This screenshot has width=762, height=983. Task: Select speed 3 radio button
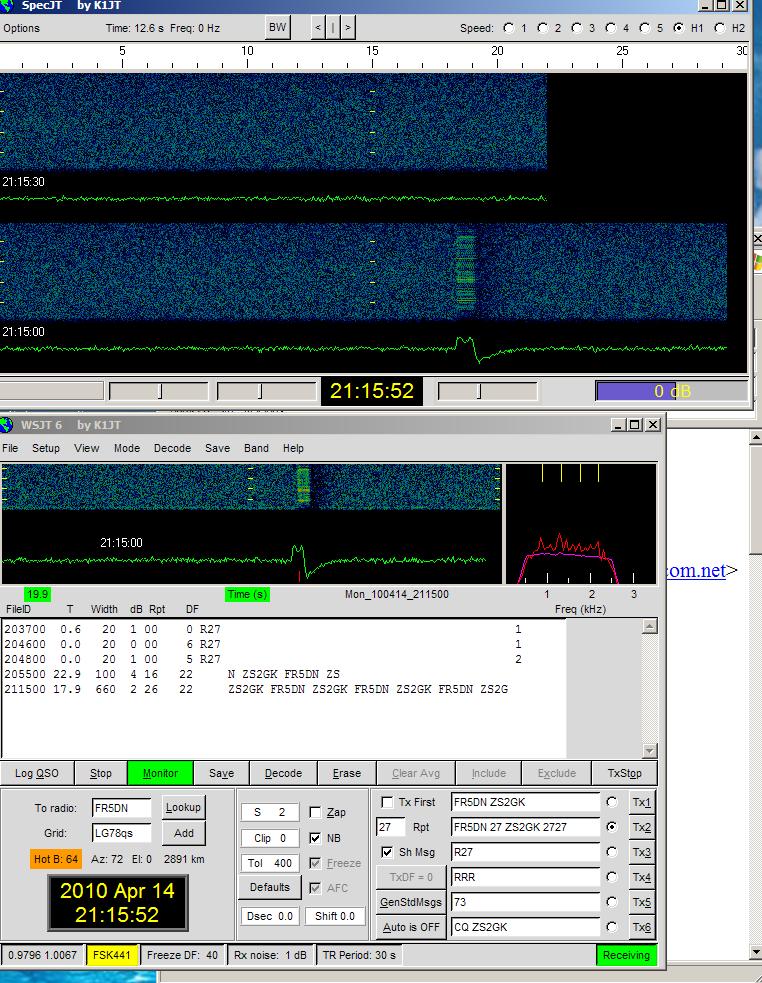[577, 28]
